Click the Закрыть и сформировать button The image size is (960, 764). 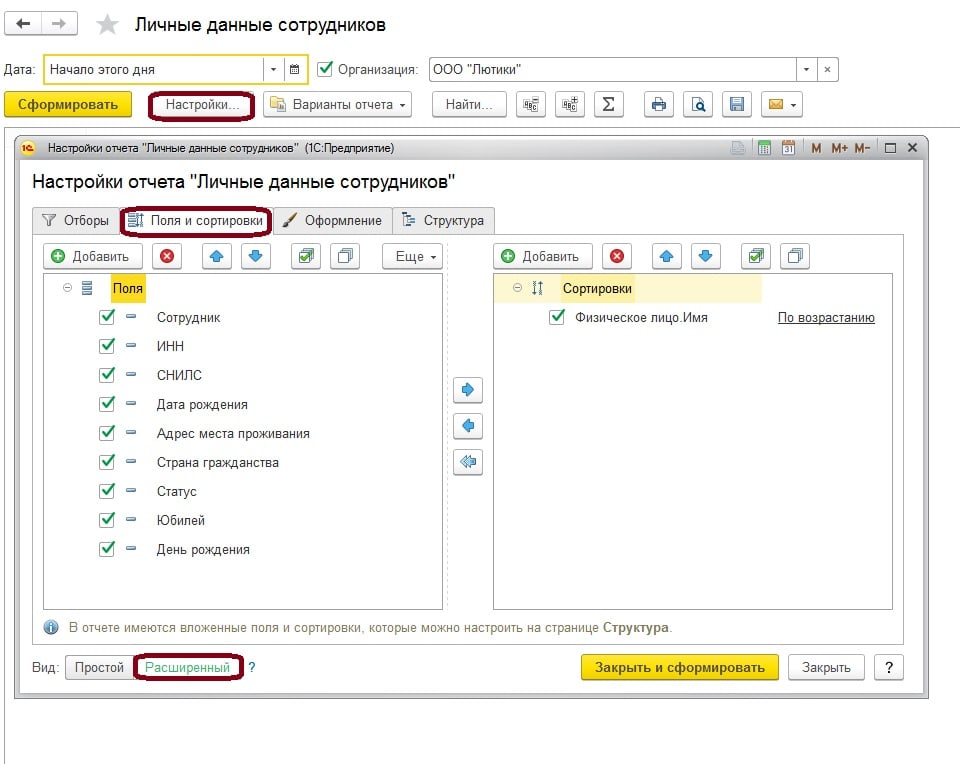pos(679,667)
